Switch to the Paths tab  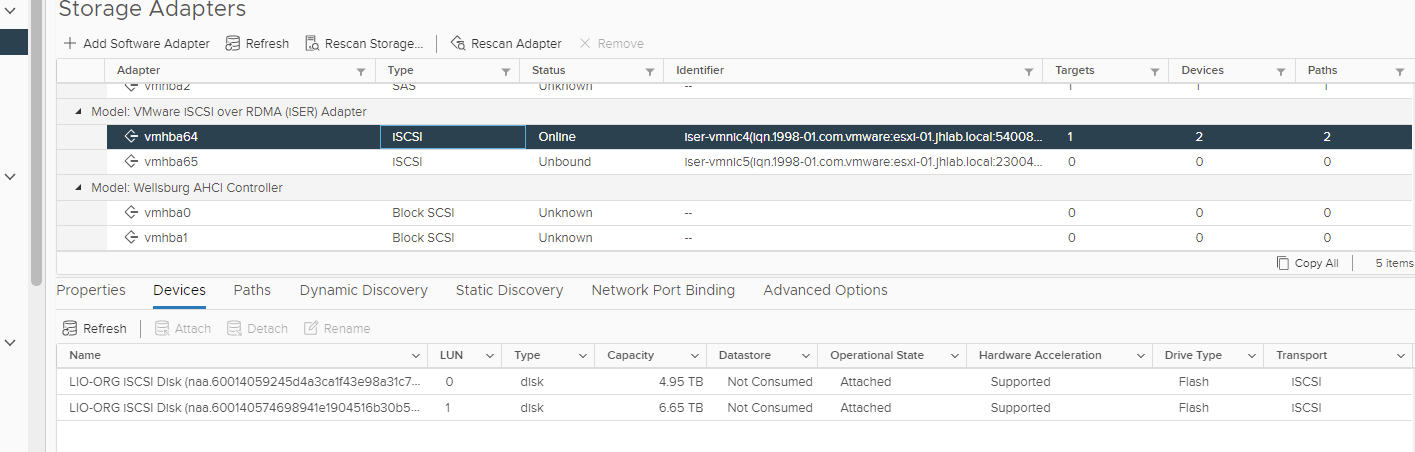252,290
